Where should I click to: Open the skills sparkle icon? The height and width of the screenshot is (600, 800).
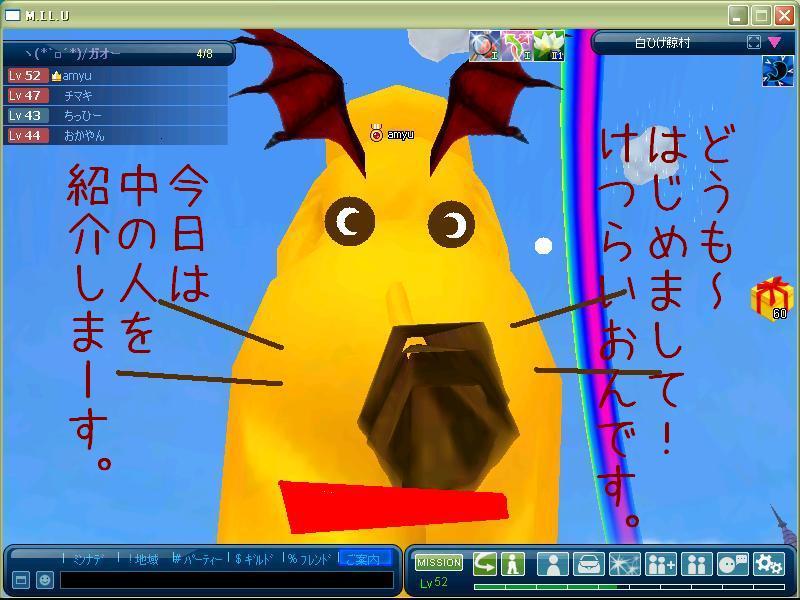(624, 564)
